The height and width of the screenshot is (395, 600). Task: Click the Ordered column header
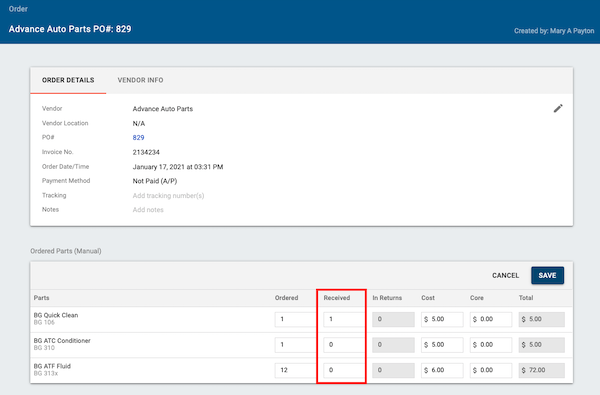286,298
